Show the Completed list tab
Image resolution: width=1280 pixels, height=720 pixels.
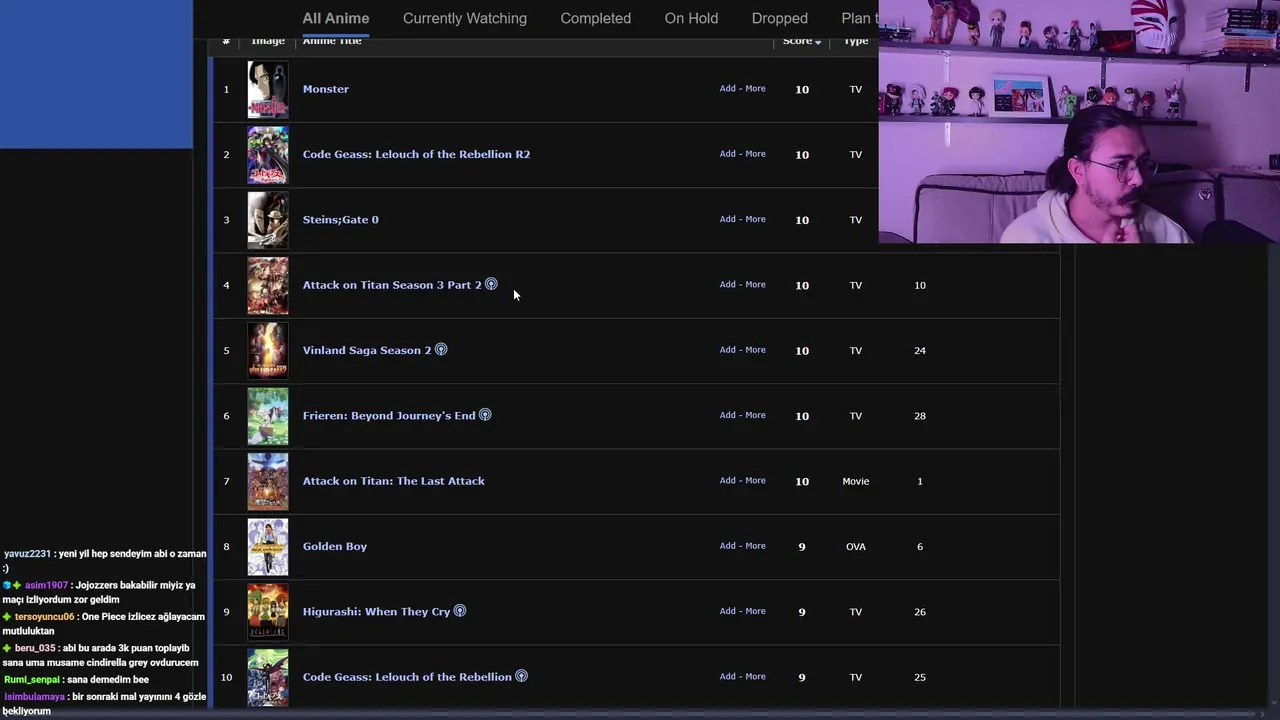tap(596, 18)
